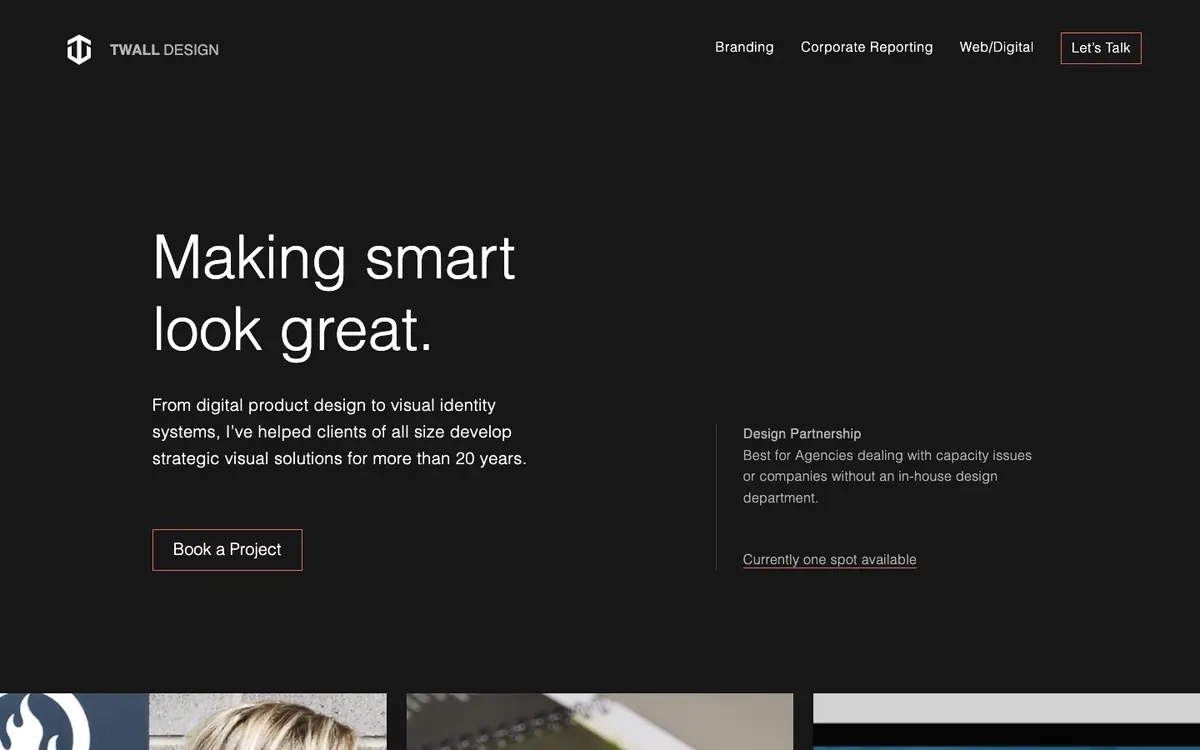Viewport: 1200px width, 750px height.
Task: Click the TWALL DESIGN brand name text
Action: point(164,50)
